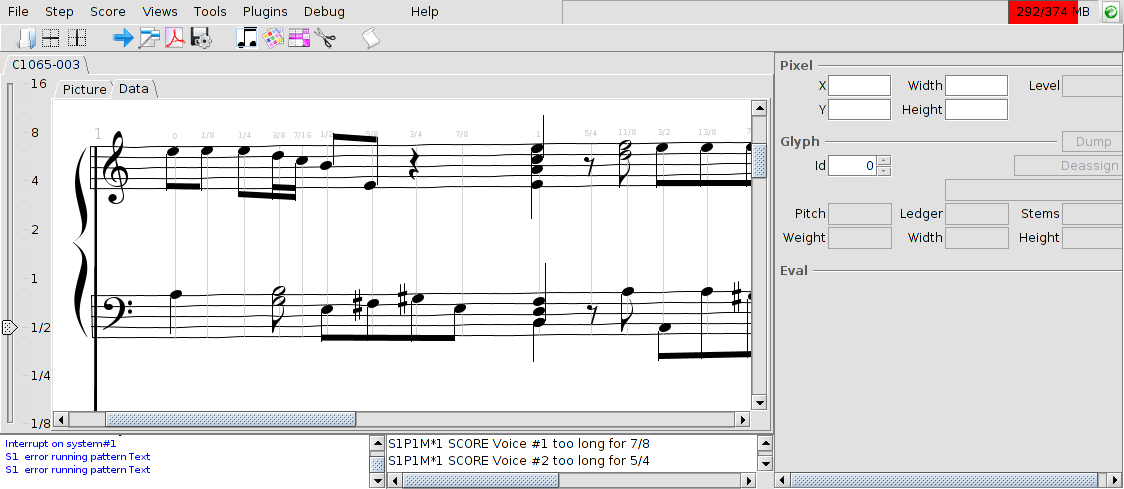1124x489 pixels.
Task: Click the Glyph Id spinner field
Action: click(x=853, y=166)
